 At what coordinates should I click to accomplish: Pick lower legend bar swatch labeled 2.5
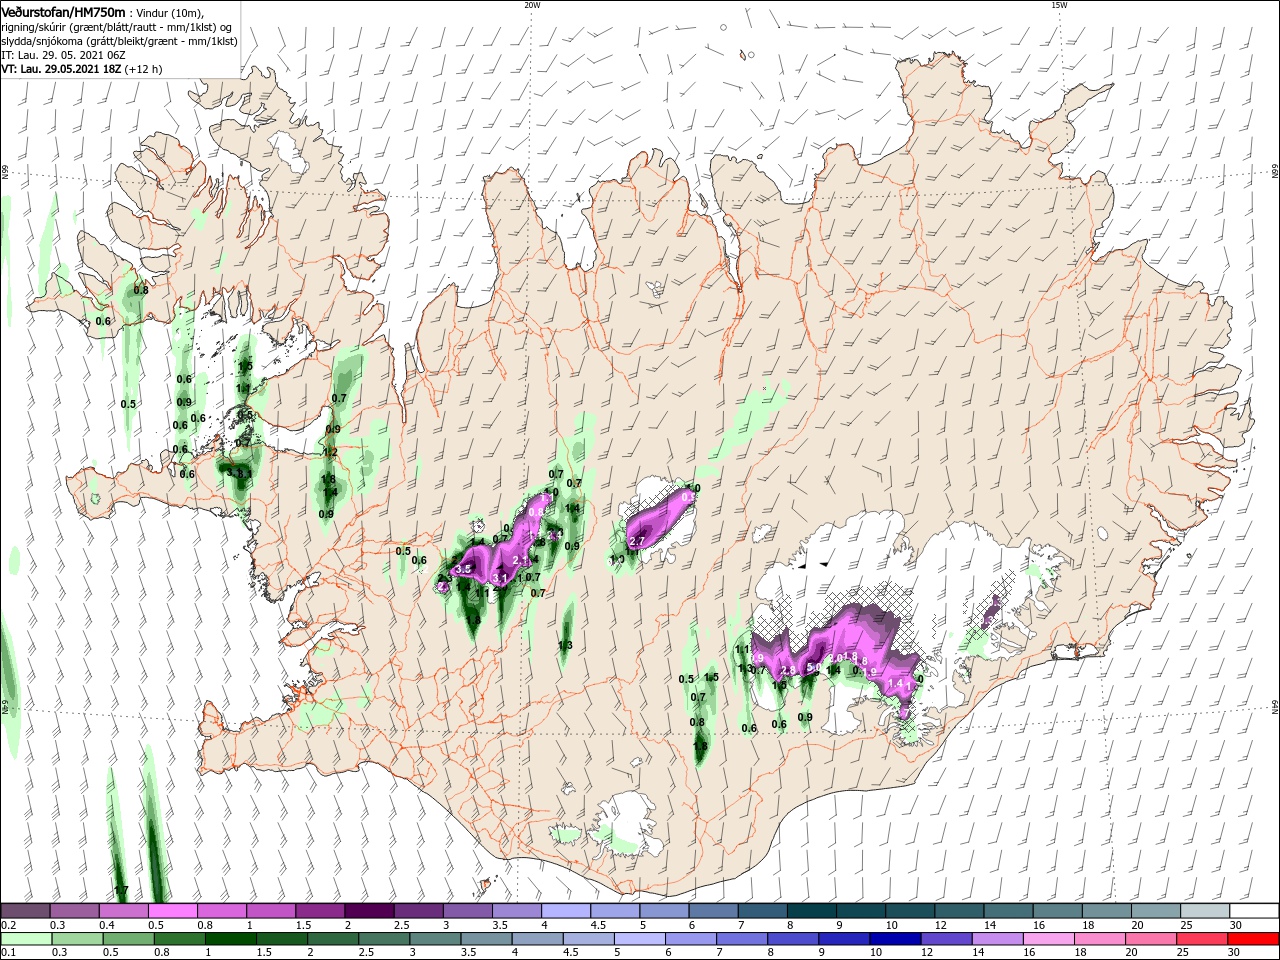384,939
